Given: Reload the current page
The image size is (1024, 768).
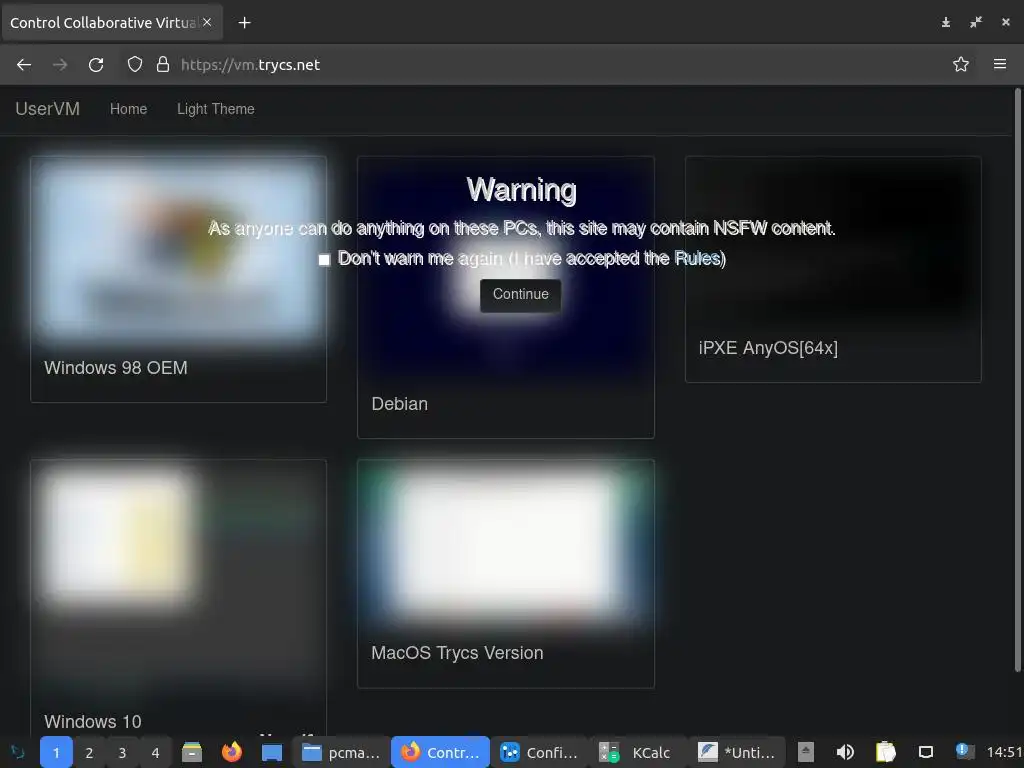Looking at the screenshot, I should pyautogui.click(x=96, y=65).
